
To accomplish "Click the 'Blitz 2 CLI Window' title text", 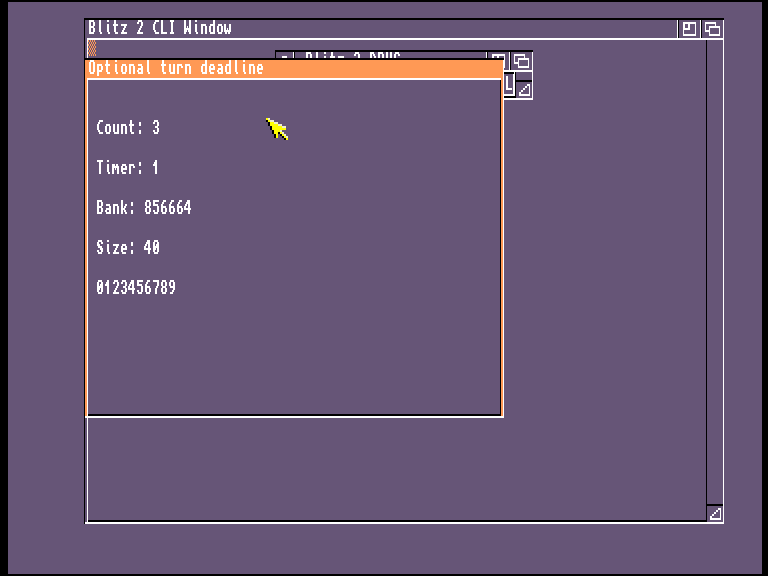I will [160, 28].
